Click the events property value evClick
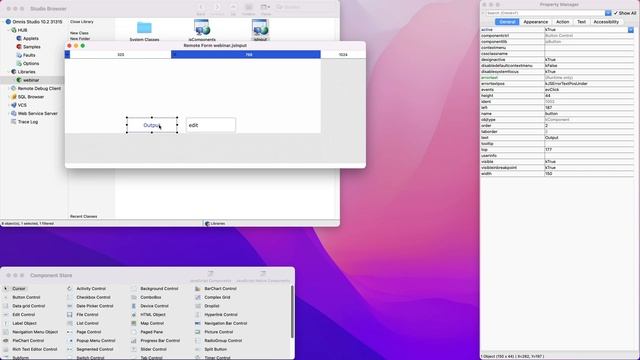 [x=589, y=89]
